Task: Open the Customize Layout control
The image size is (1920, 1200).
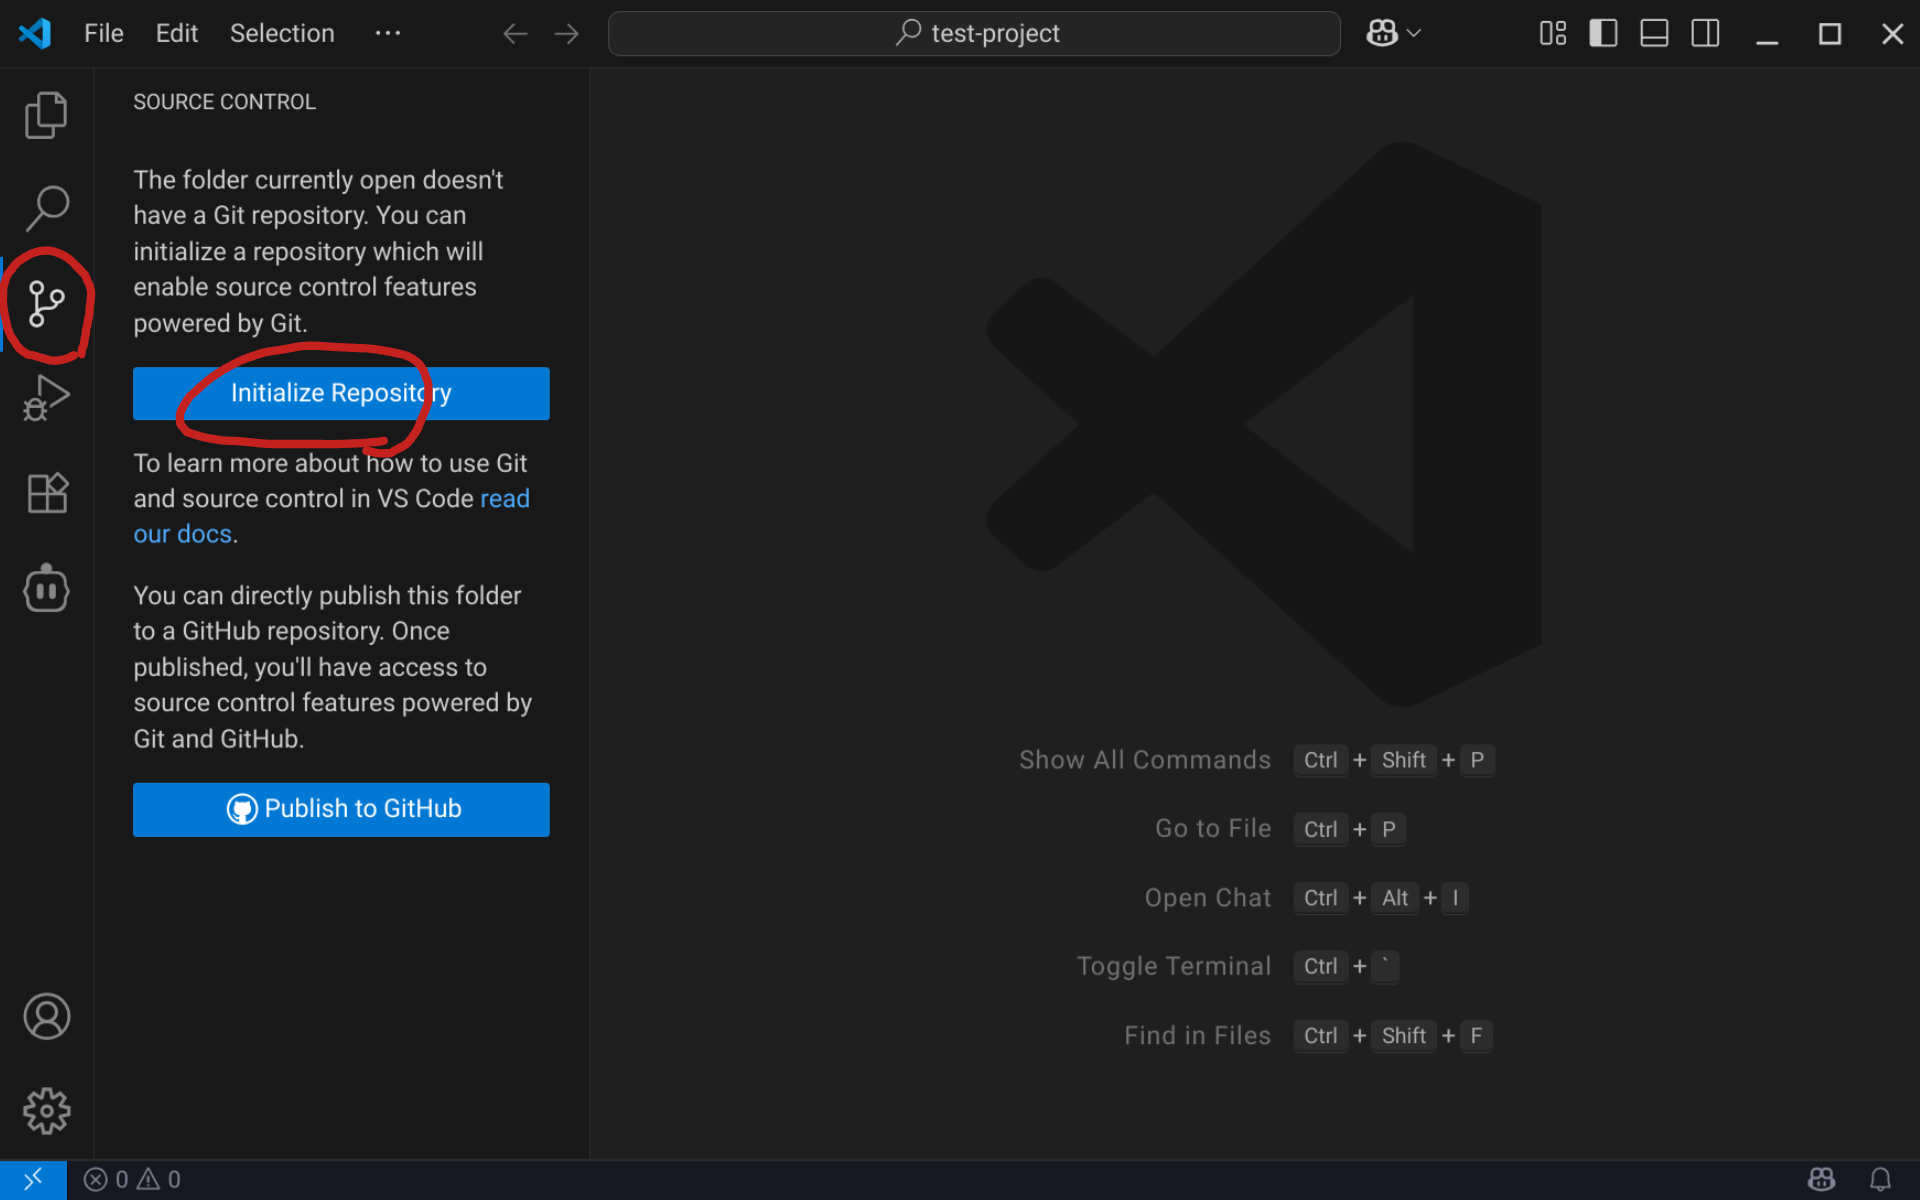Action: (1552, 34)
